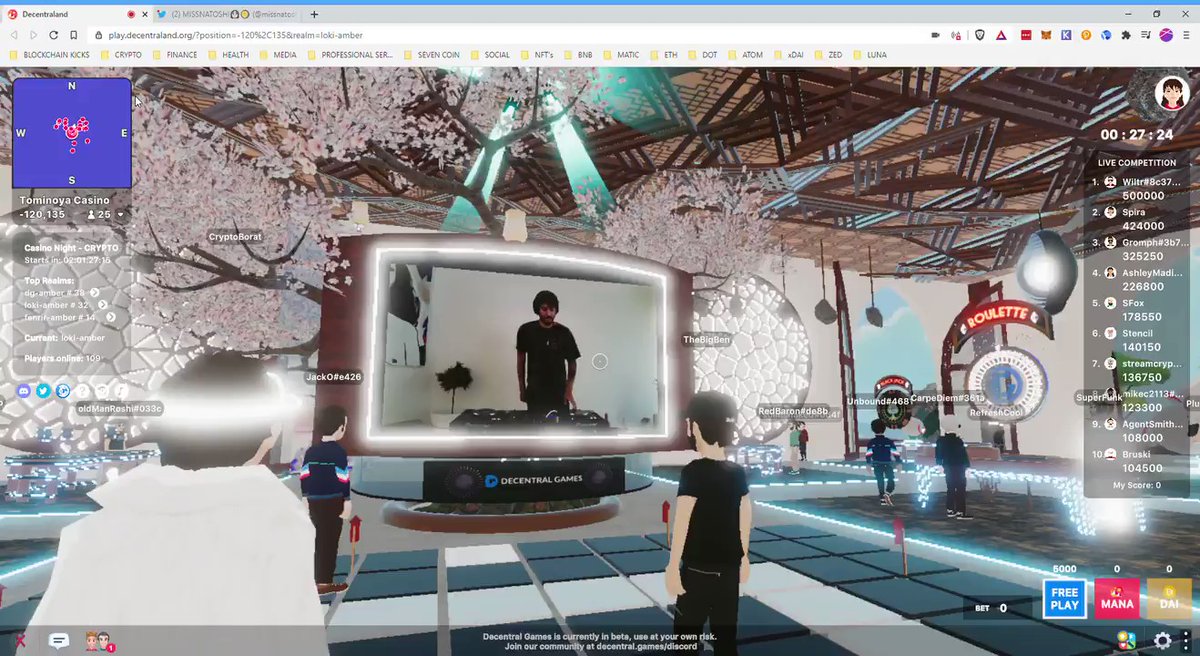The image size is (1200, 656).
Task: Open the Twitter link icon
Action: [43, 391]
